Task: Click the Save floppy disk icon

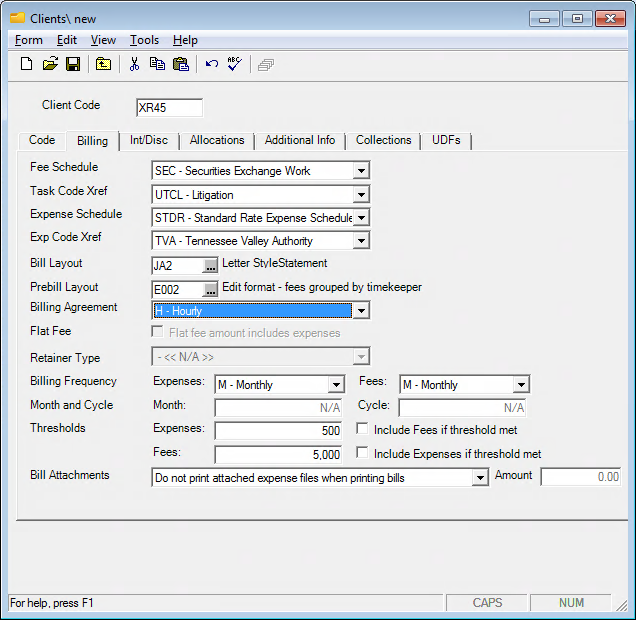Action: (73, 64)
